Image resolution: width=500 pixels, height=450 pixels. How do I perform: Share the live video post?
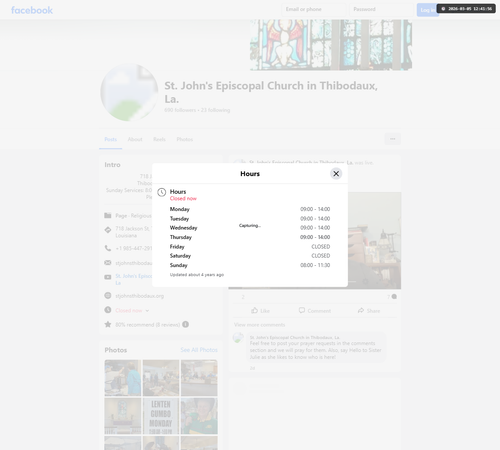point(369,311)
